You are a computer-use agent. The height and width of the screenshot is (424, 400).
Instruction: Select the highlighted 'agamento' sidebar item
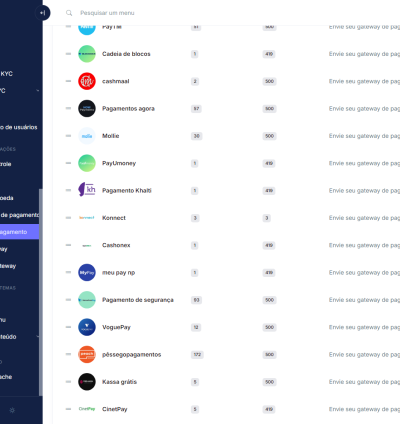(19, 232)
